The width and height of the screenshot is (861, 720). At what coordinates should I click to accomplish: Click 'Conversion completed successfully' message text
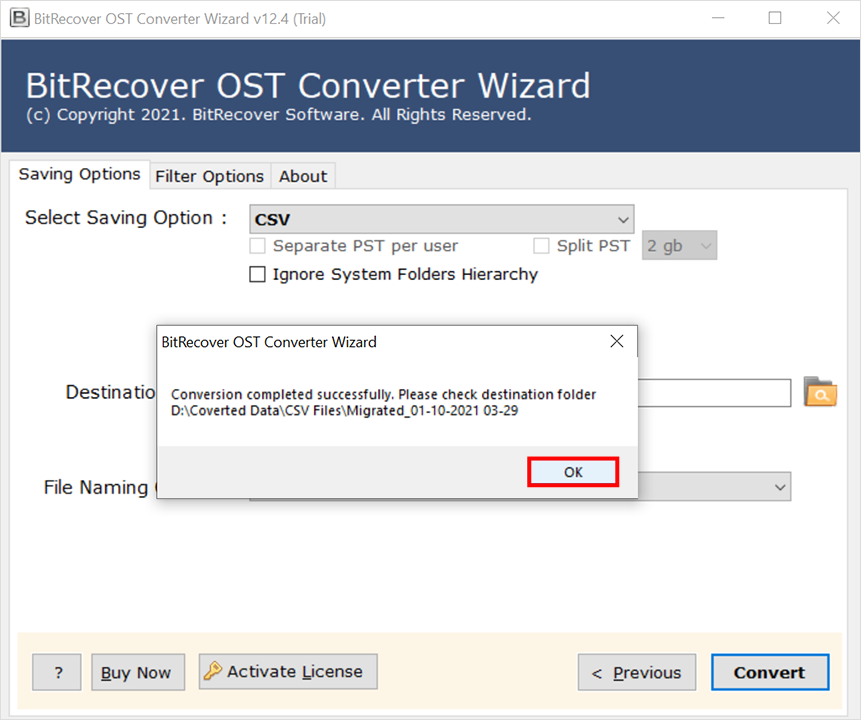click(282, 394)
